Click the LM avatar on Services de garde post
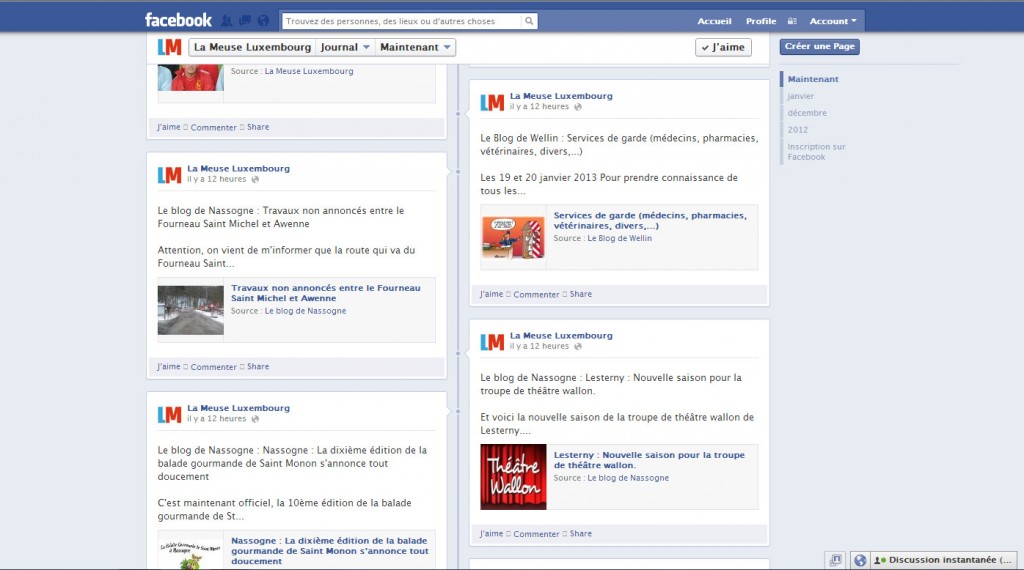This screenshot has width=1024, height=570. coord(492,103)
